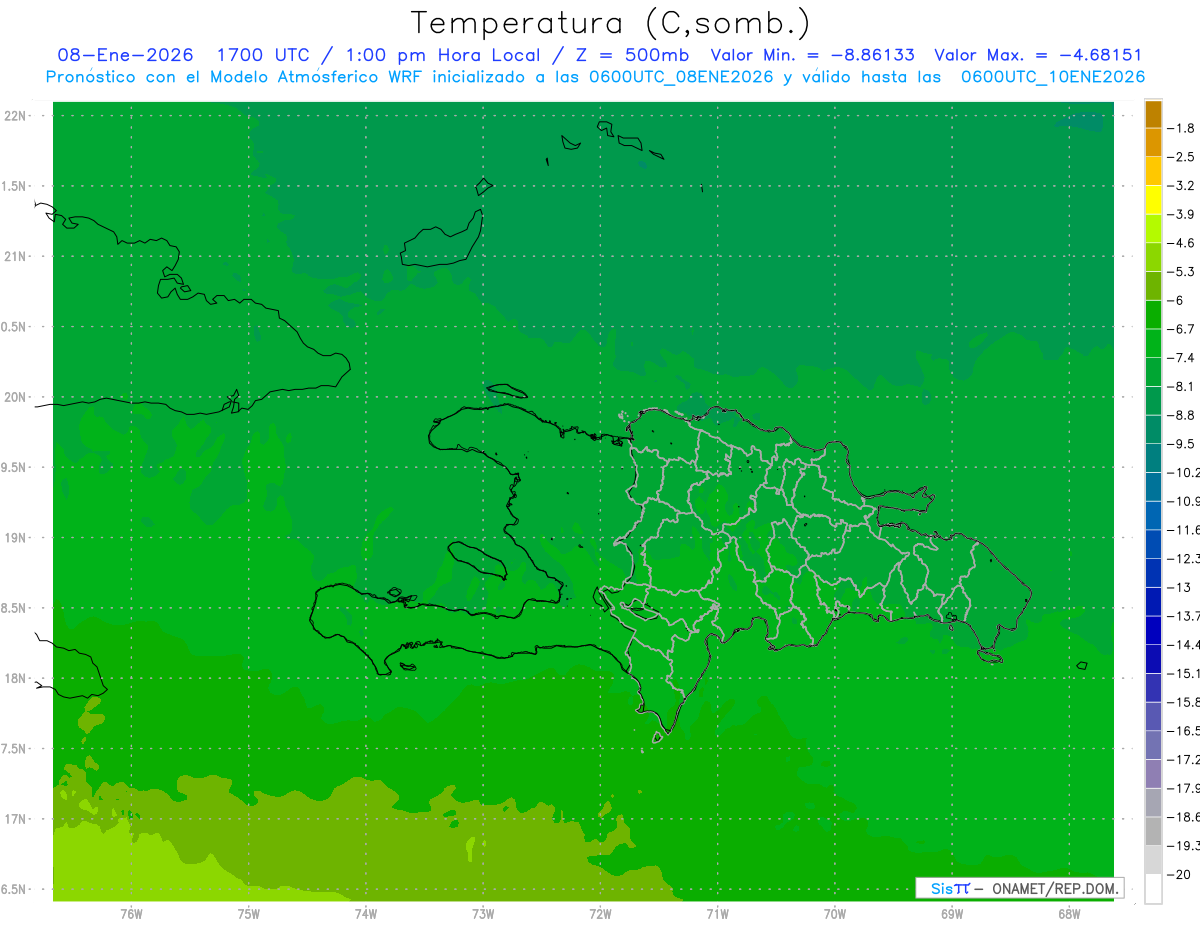Click the "-3.9" color bar value
Viewport: 1200px width, 927px height.
pos(1181,214)
